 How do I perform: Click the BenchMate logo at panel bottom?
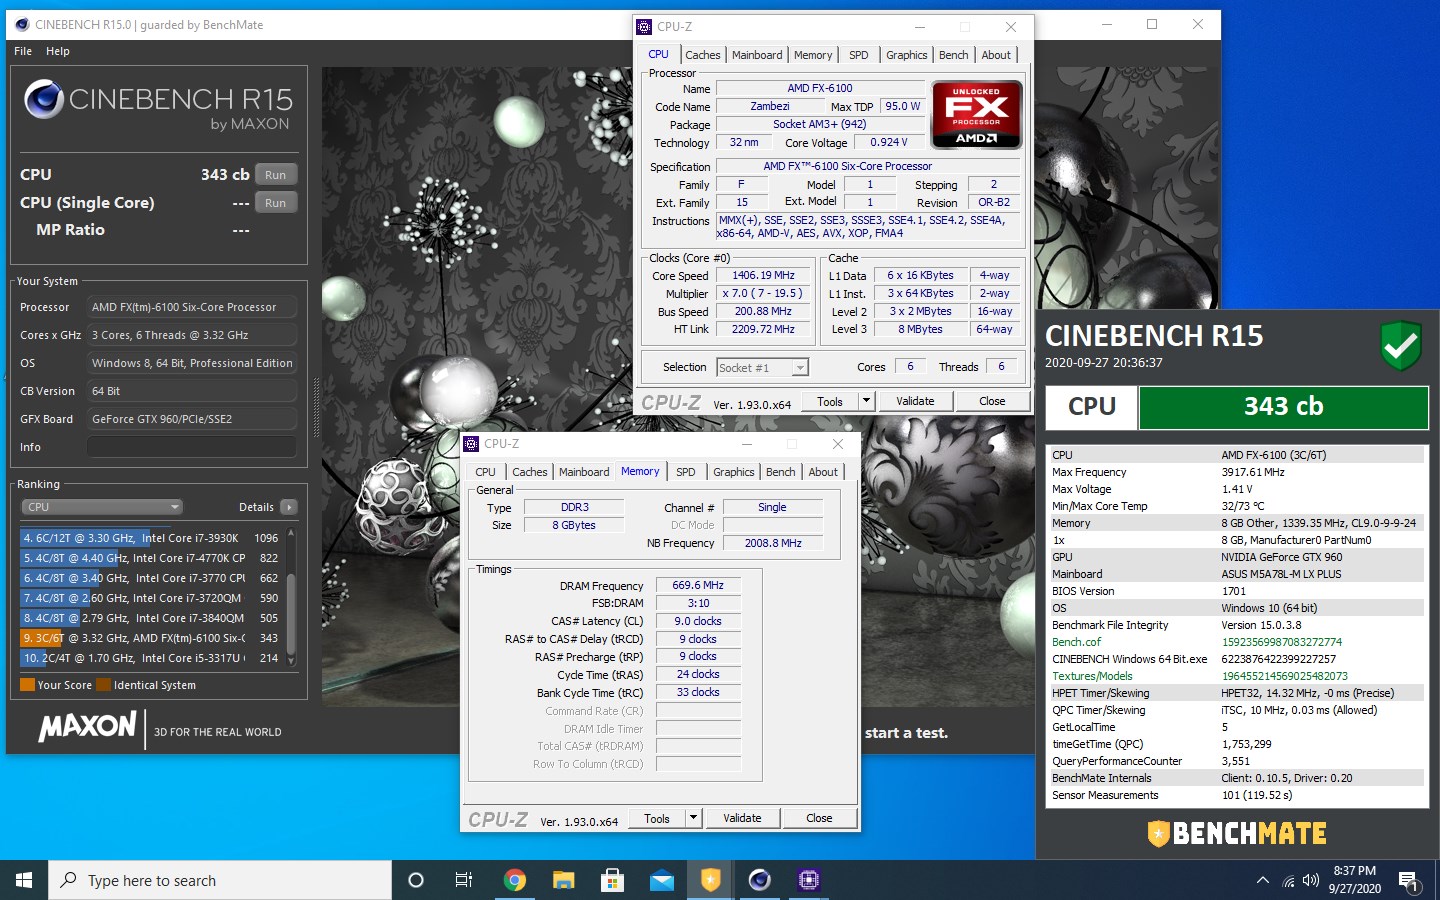[1237, 833]
